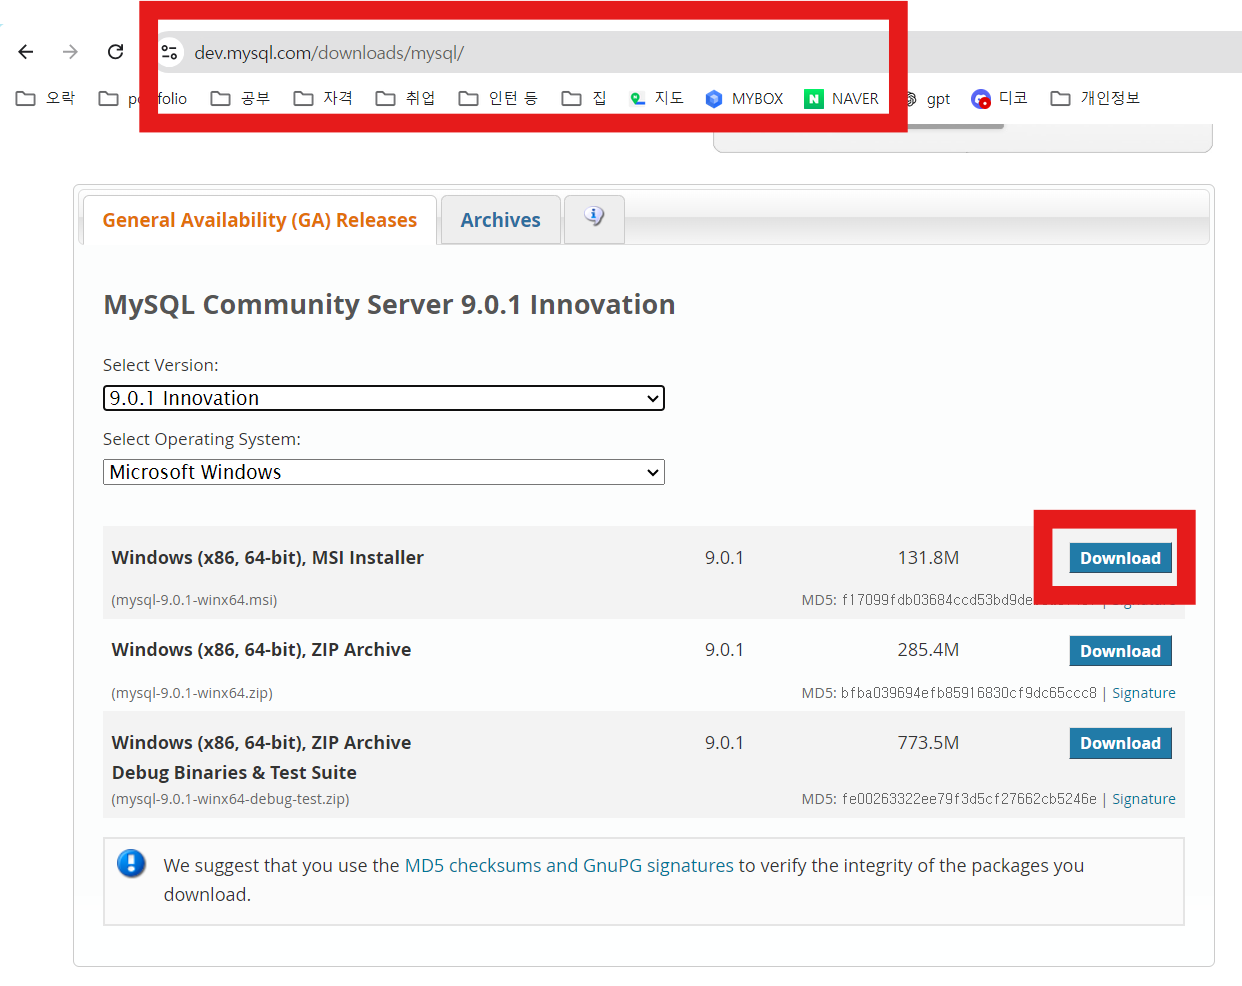The height and width of the screenshot is (986, 1242).
Task: Open the 디코 bookmark
Action: click(1000, 98)
